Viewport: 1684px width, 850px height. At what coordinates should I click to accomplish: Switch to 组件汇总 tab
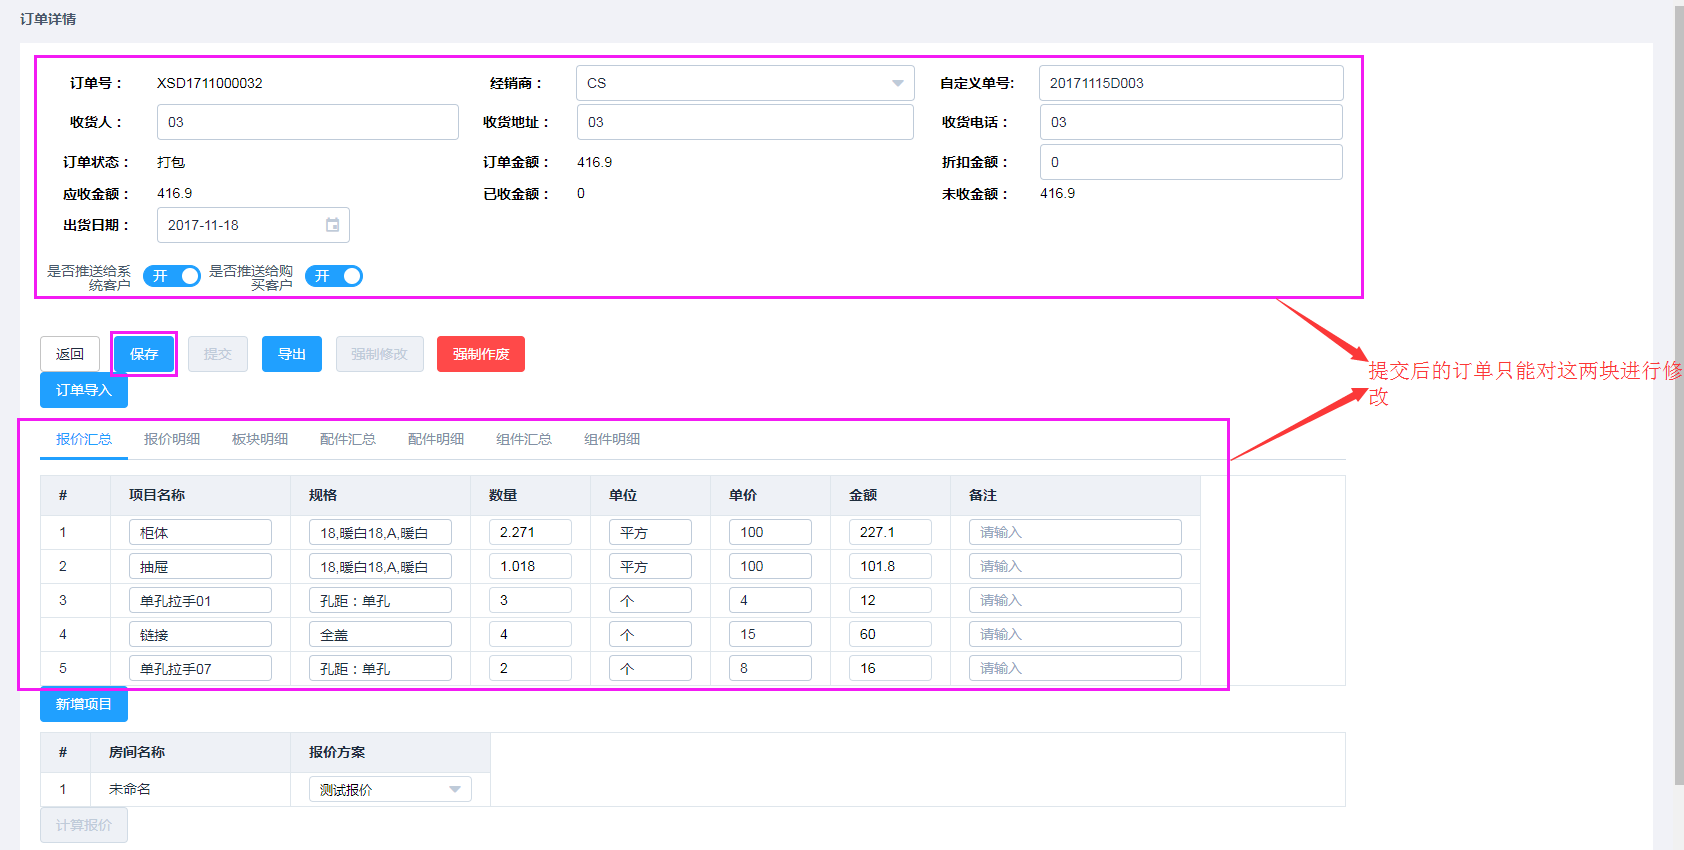tap(524, 439)
